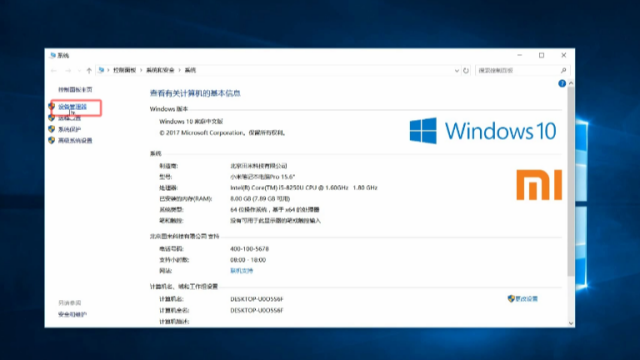Click in the Control Panel search field
The image size is (640, 360).
(517, 70)
